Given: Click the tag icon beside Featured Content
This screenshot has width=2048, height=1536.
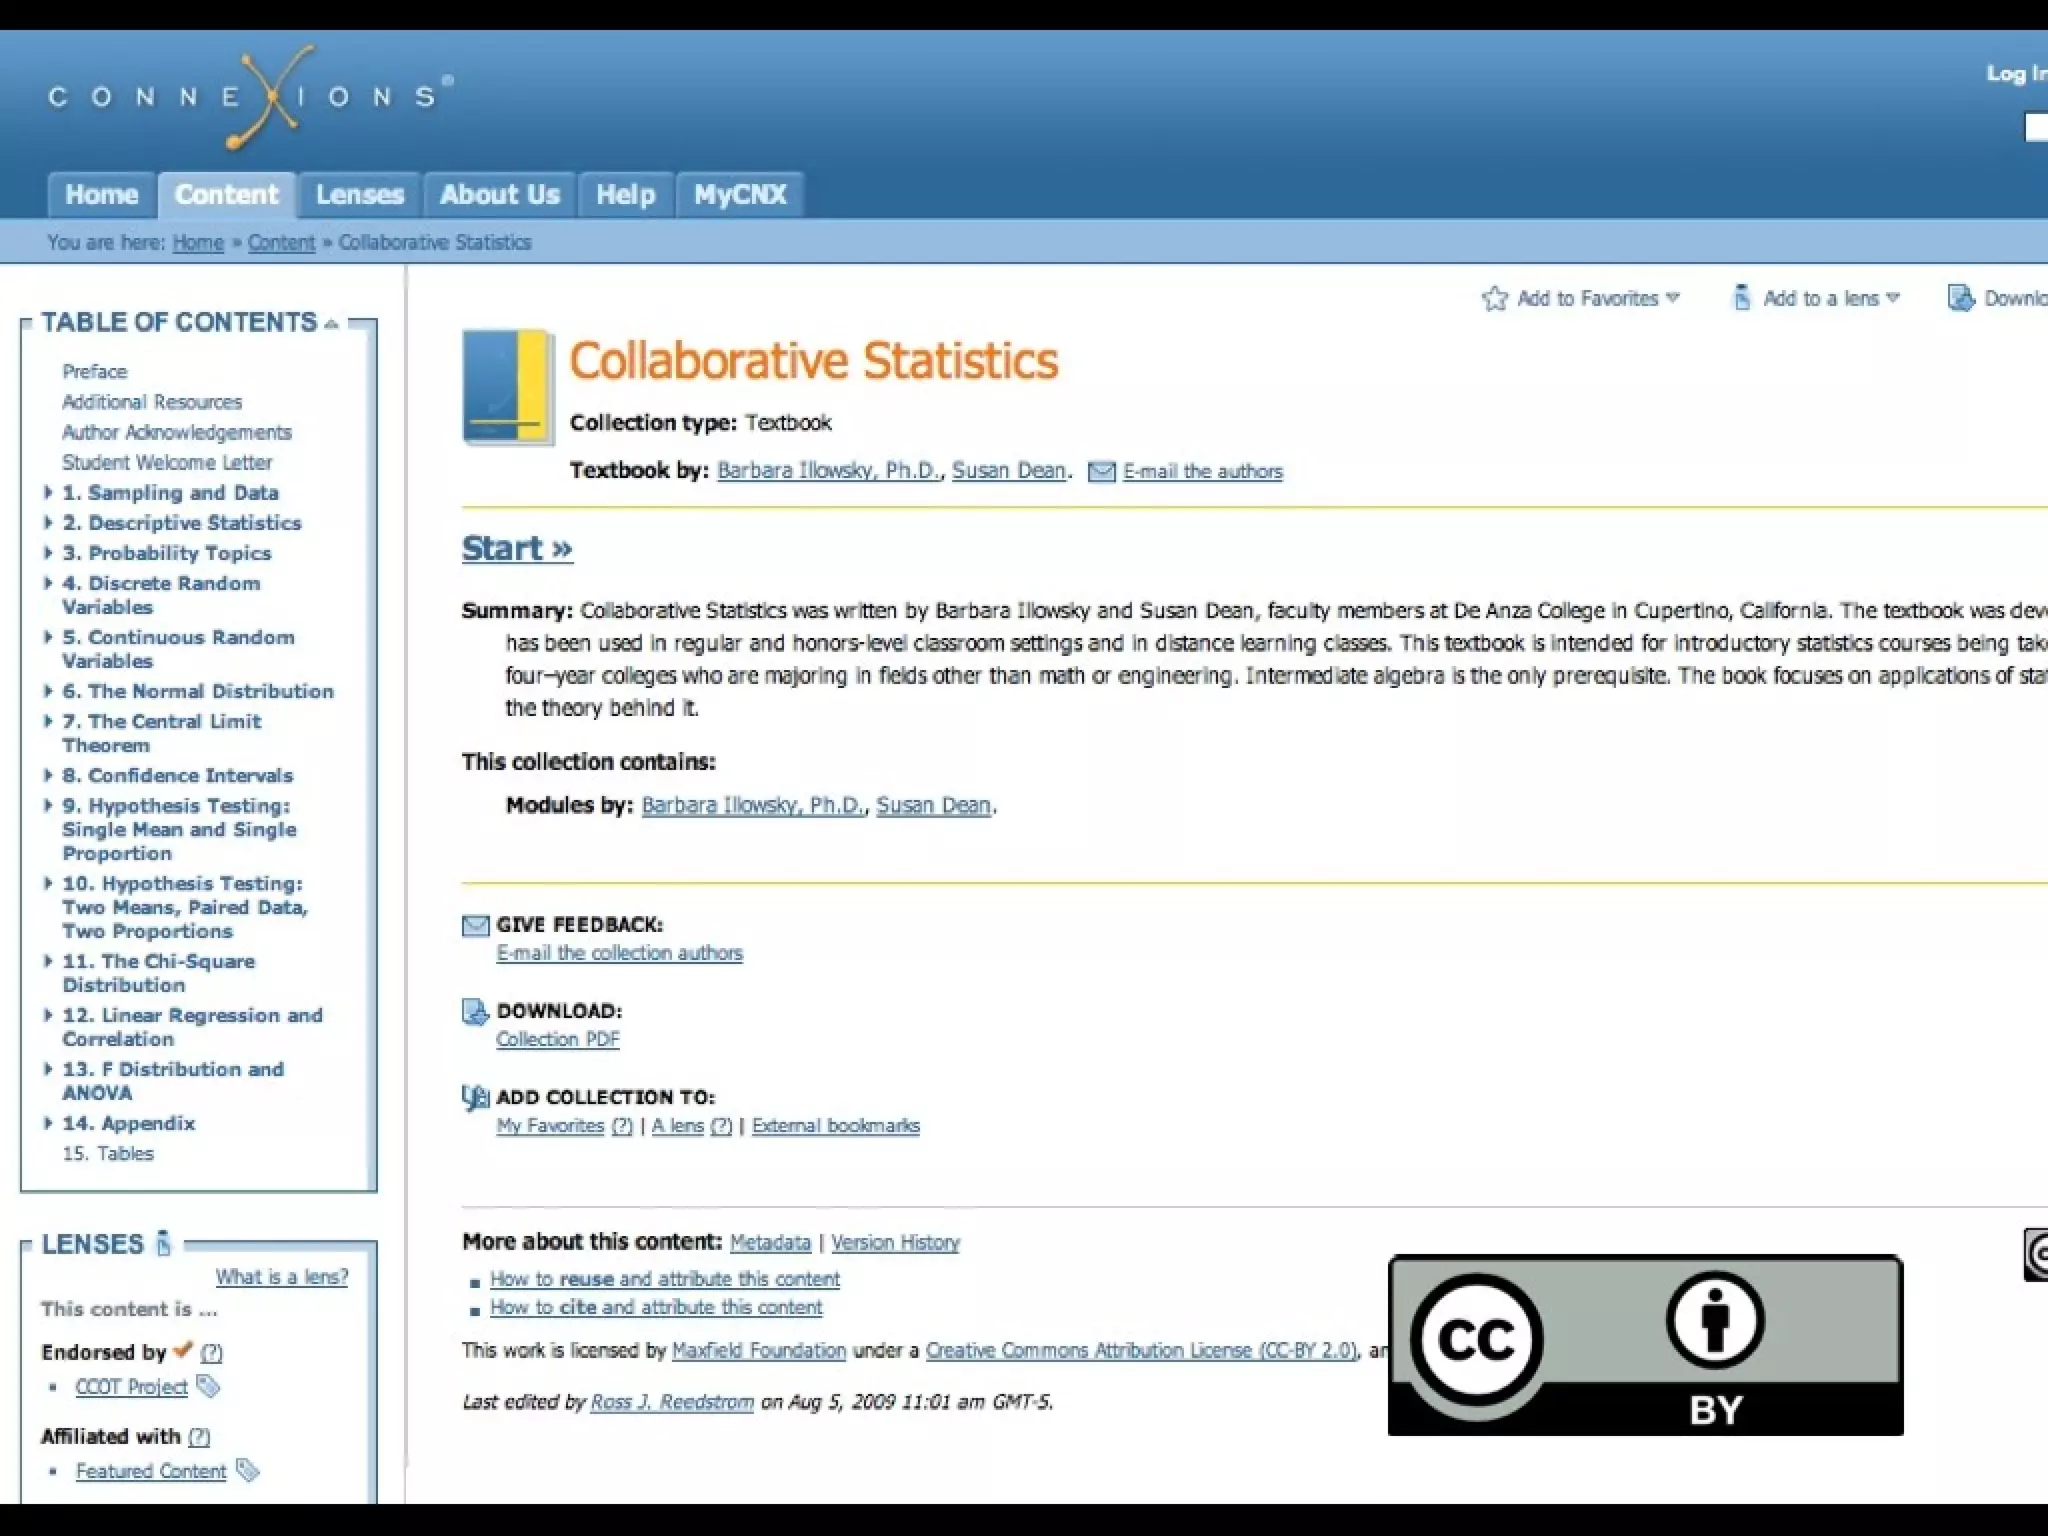Looking at the screenshot, I should coord(247,1470).
